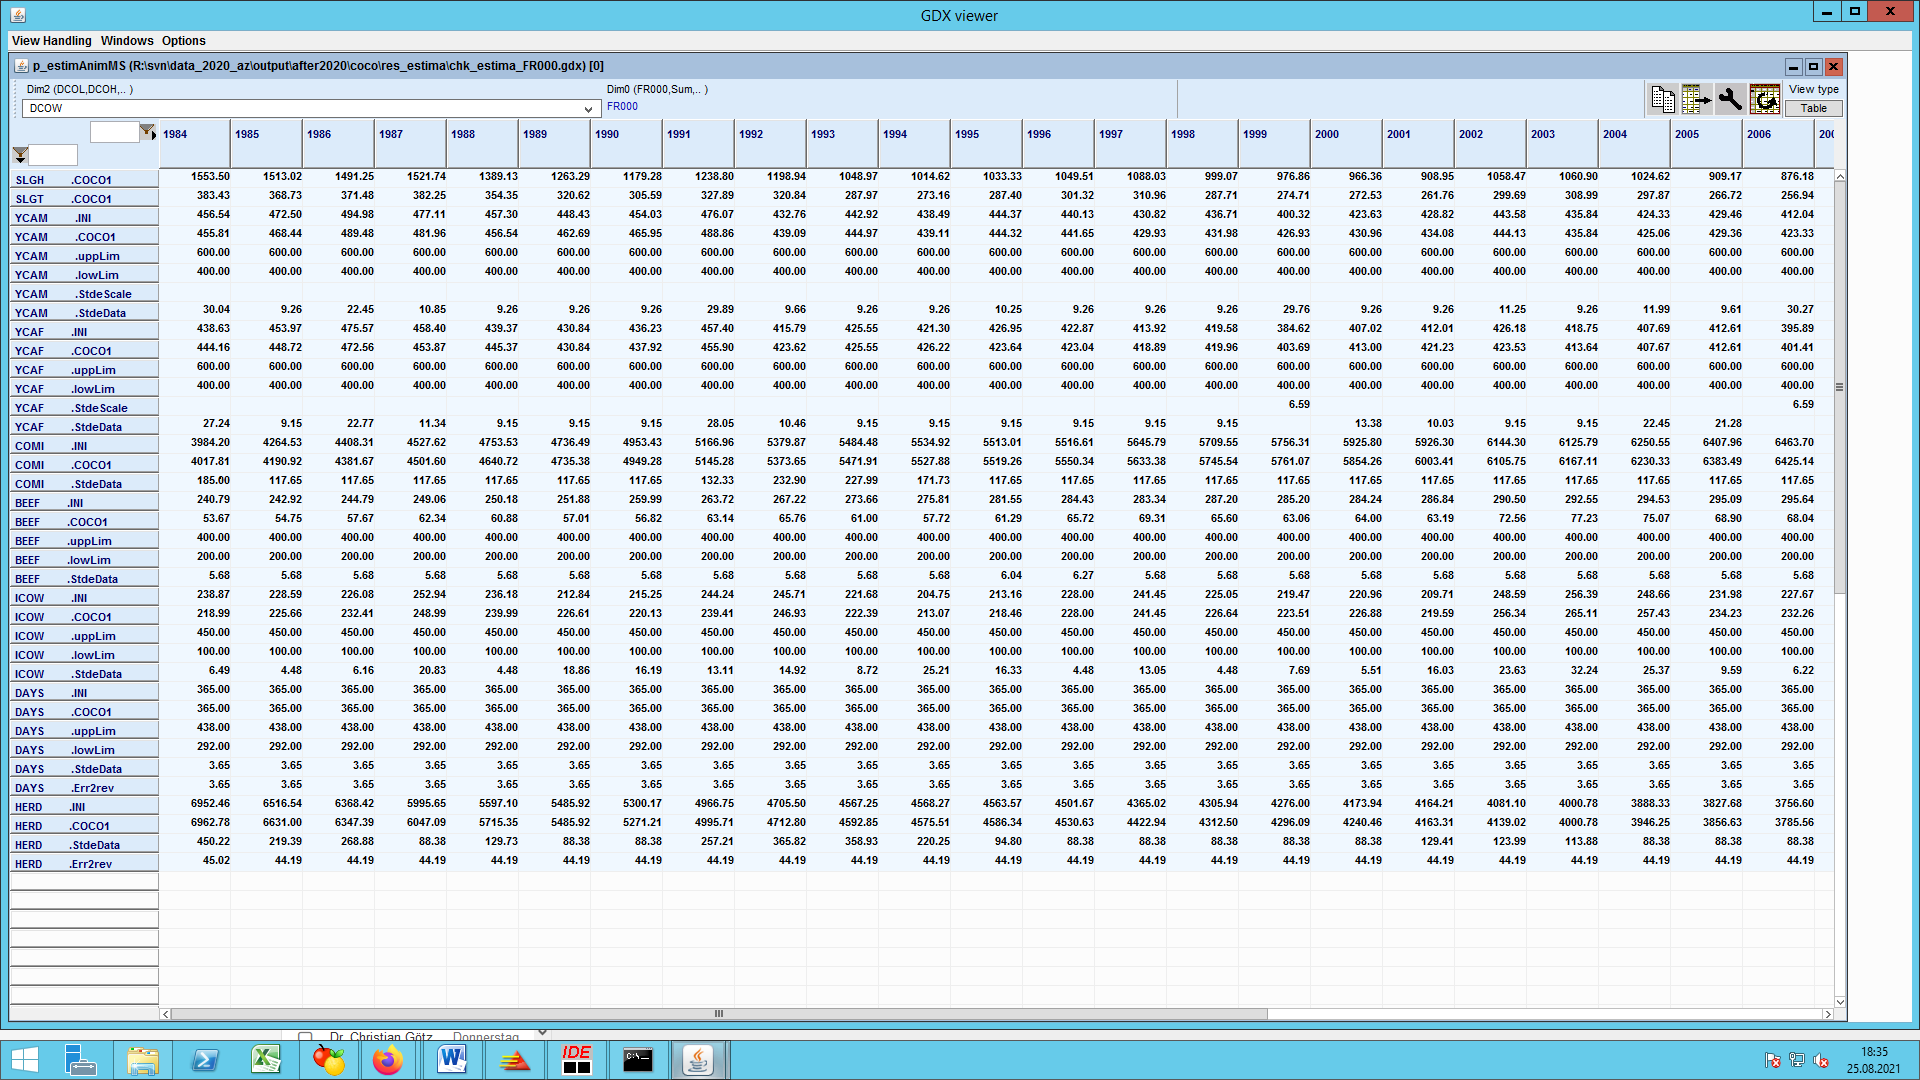
Task: Open Windows Start button
Action: pyautogui.click(x=24, y=1060)
